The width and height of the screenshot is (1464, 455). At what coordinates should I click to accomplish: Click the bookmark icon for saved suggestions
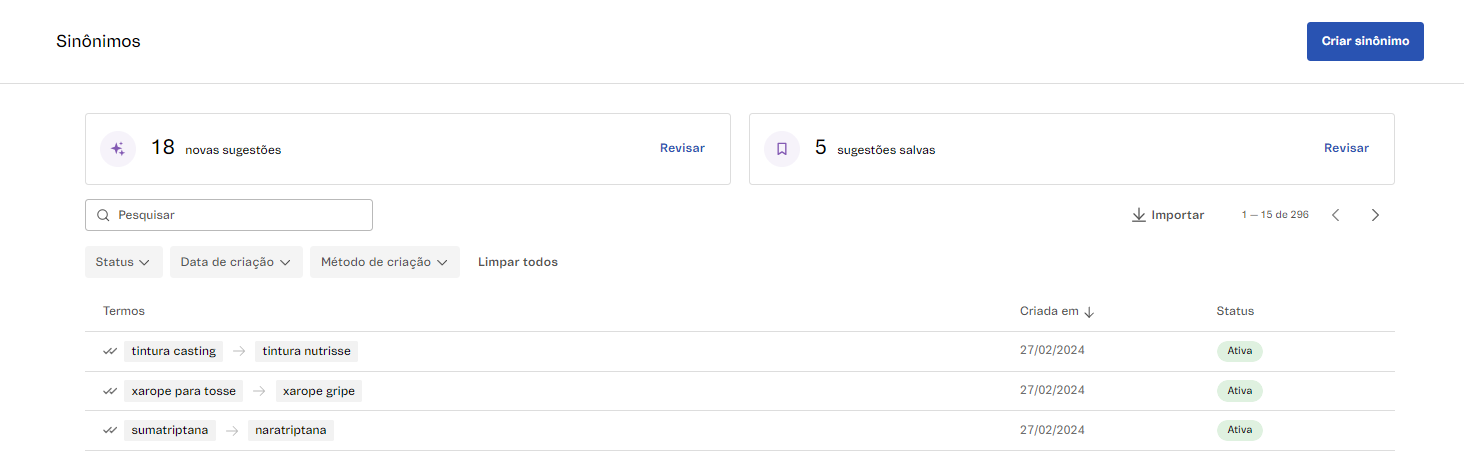pos(782,149)
